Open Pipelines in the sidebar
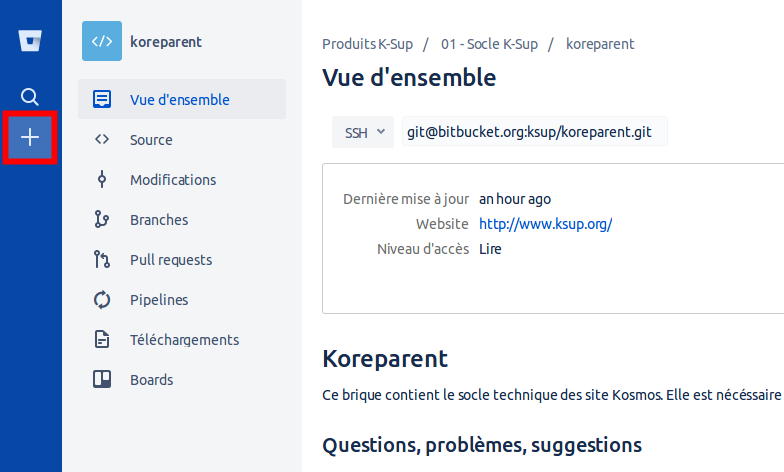 182,299
